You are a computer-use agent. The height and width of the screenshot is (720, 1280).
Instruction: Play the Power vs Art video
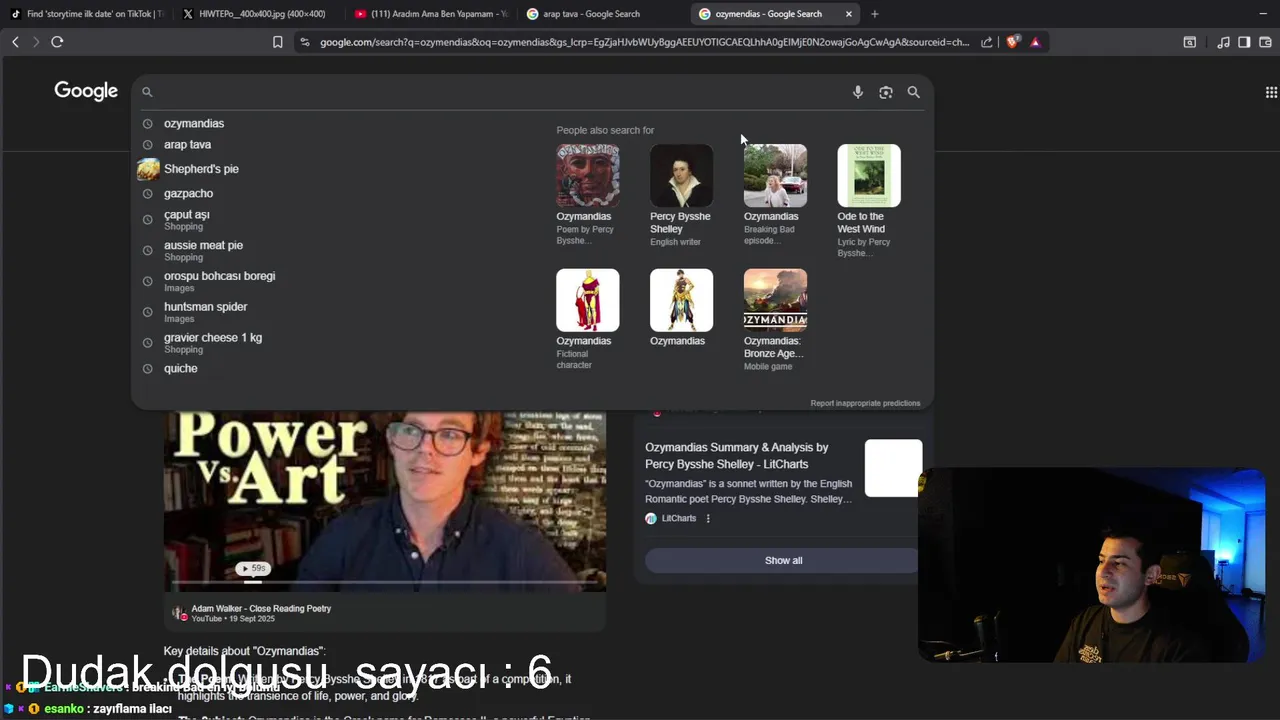click(385, 500)
